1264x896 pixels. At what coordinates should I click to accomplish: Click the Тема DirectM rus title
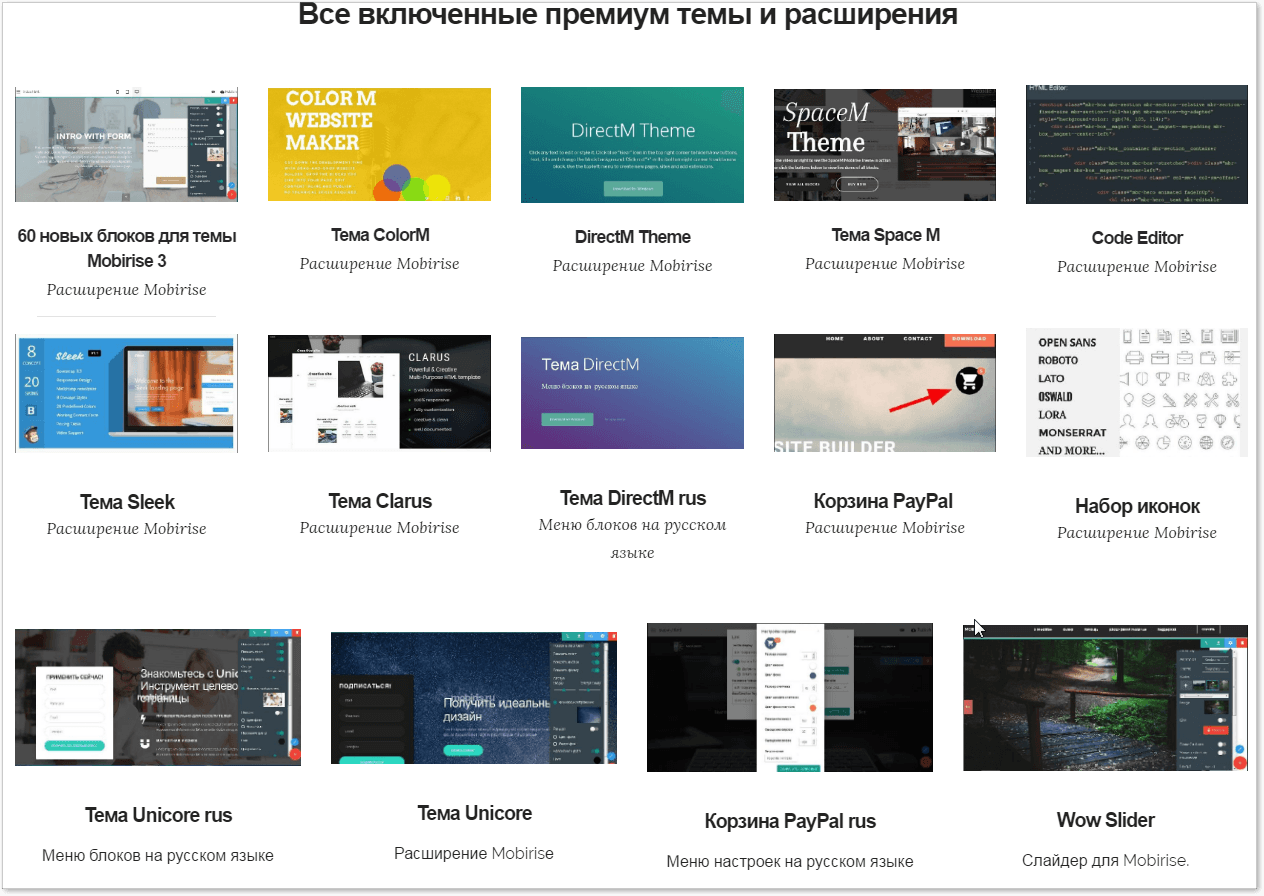point(633,498)
